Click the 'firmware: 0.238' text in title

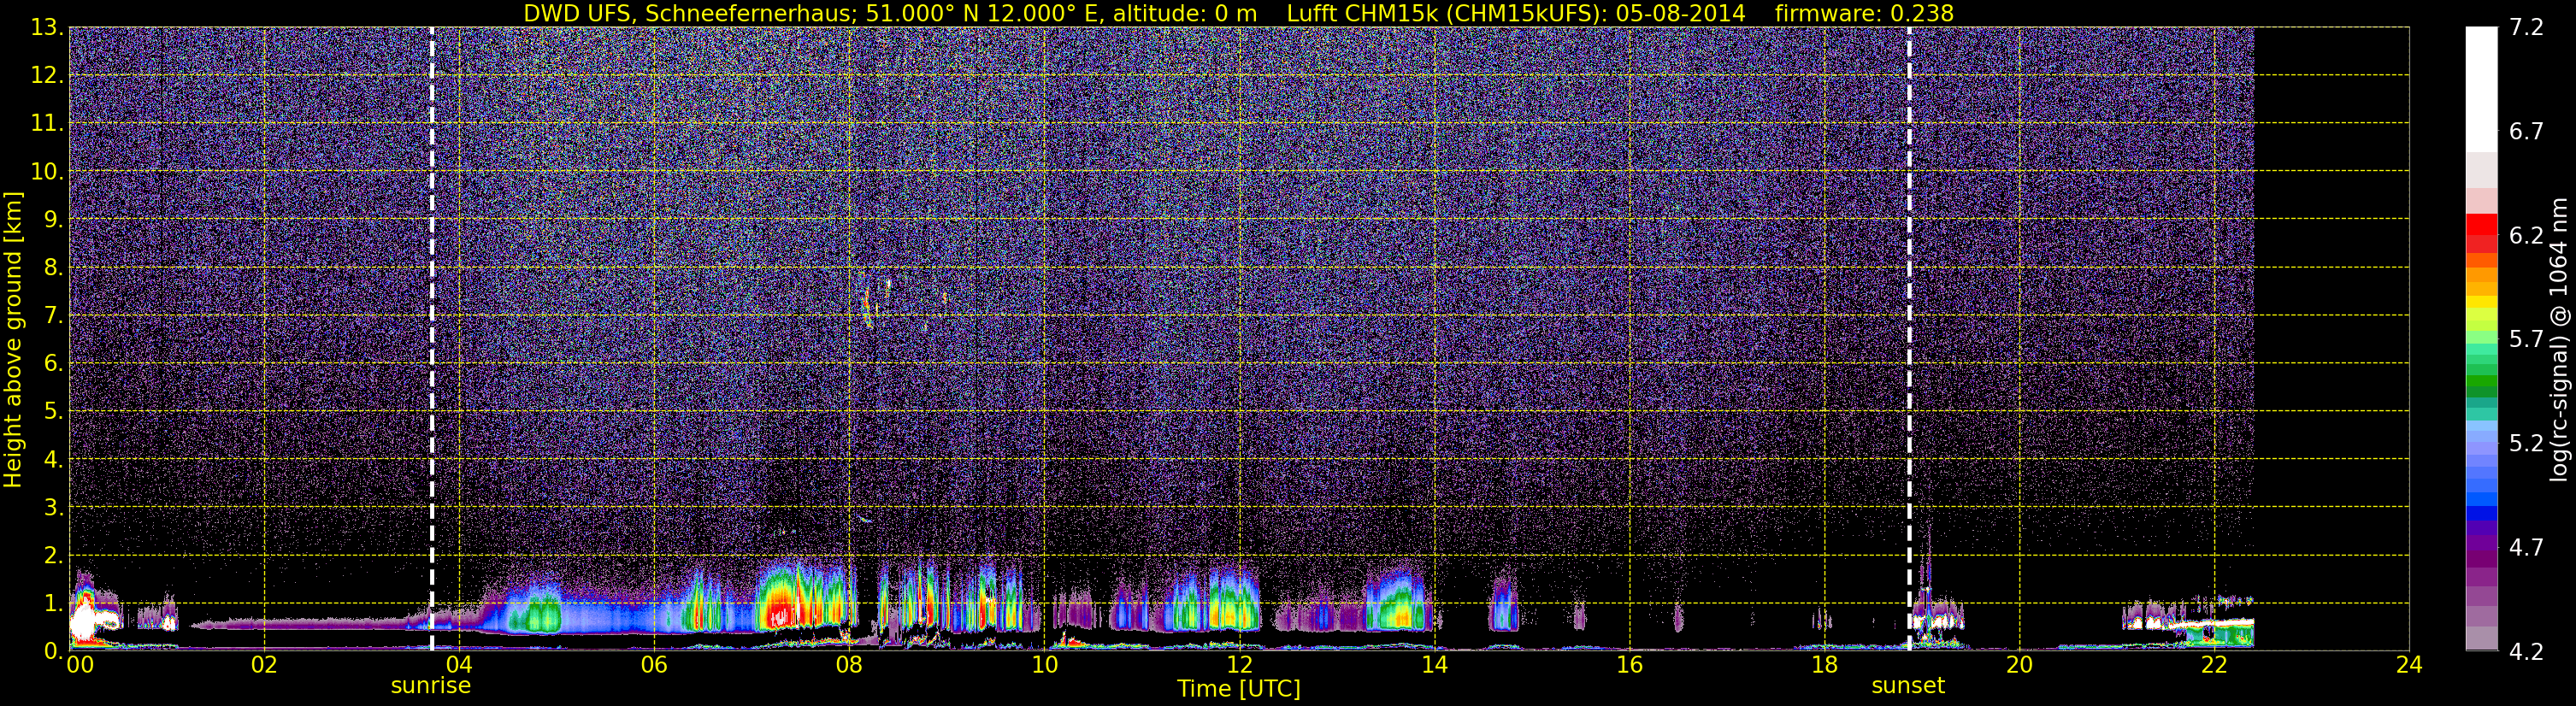[1864, 13]
